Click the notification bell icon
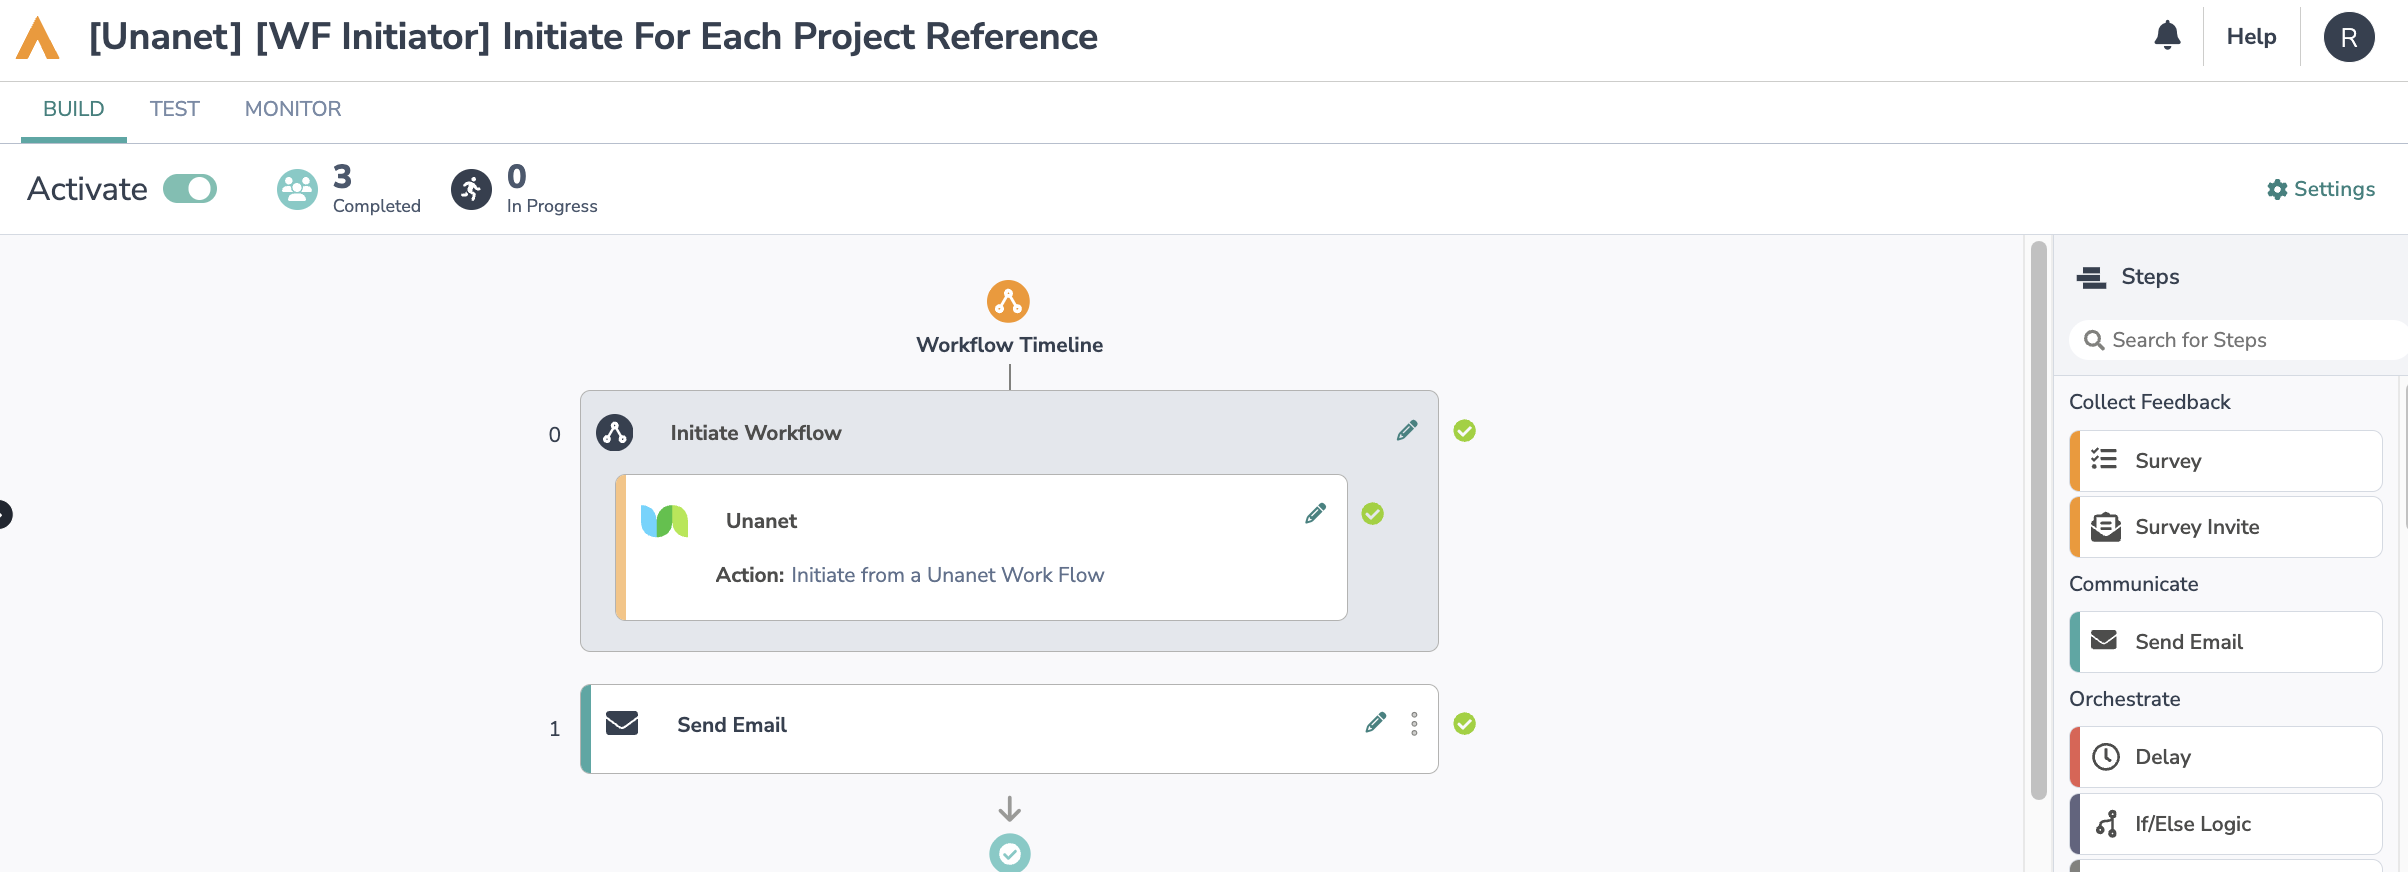 coord(2167,36)
